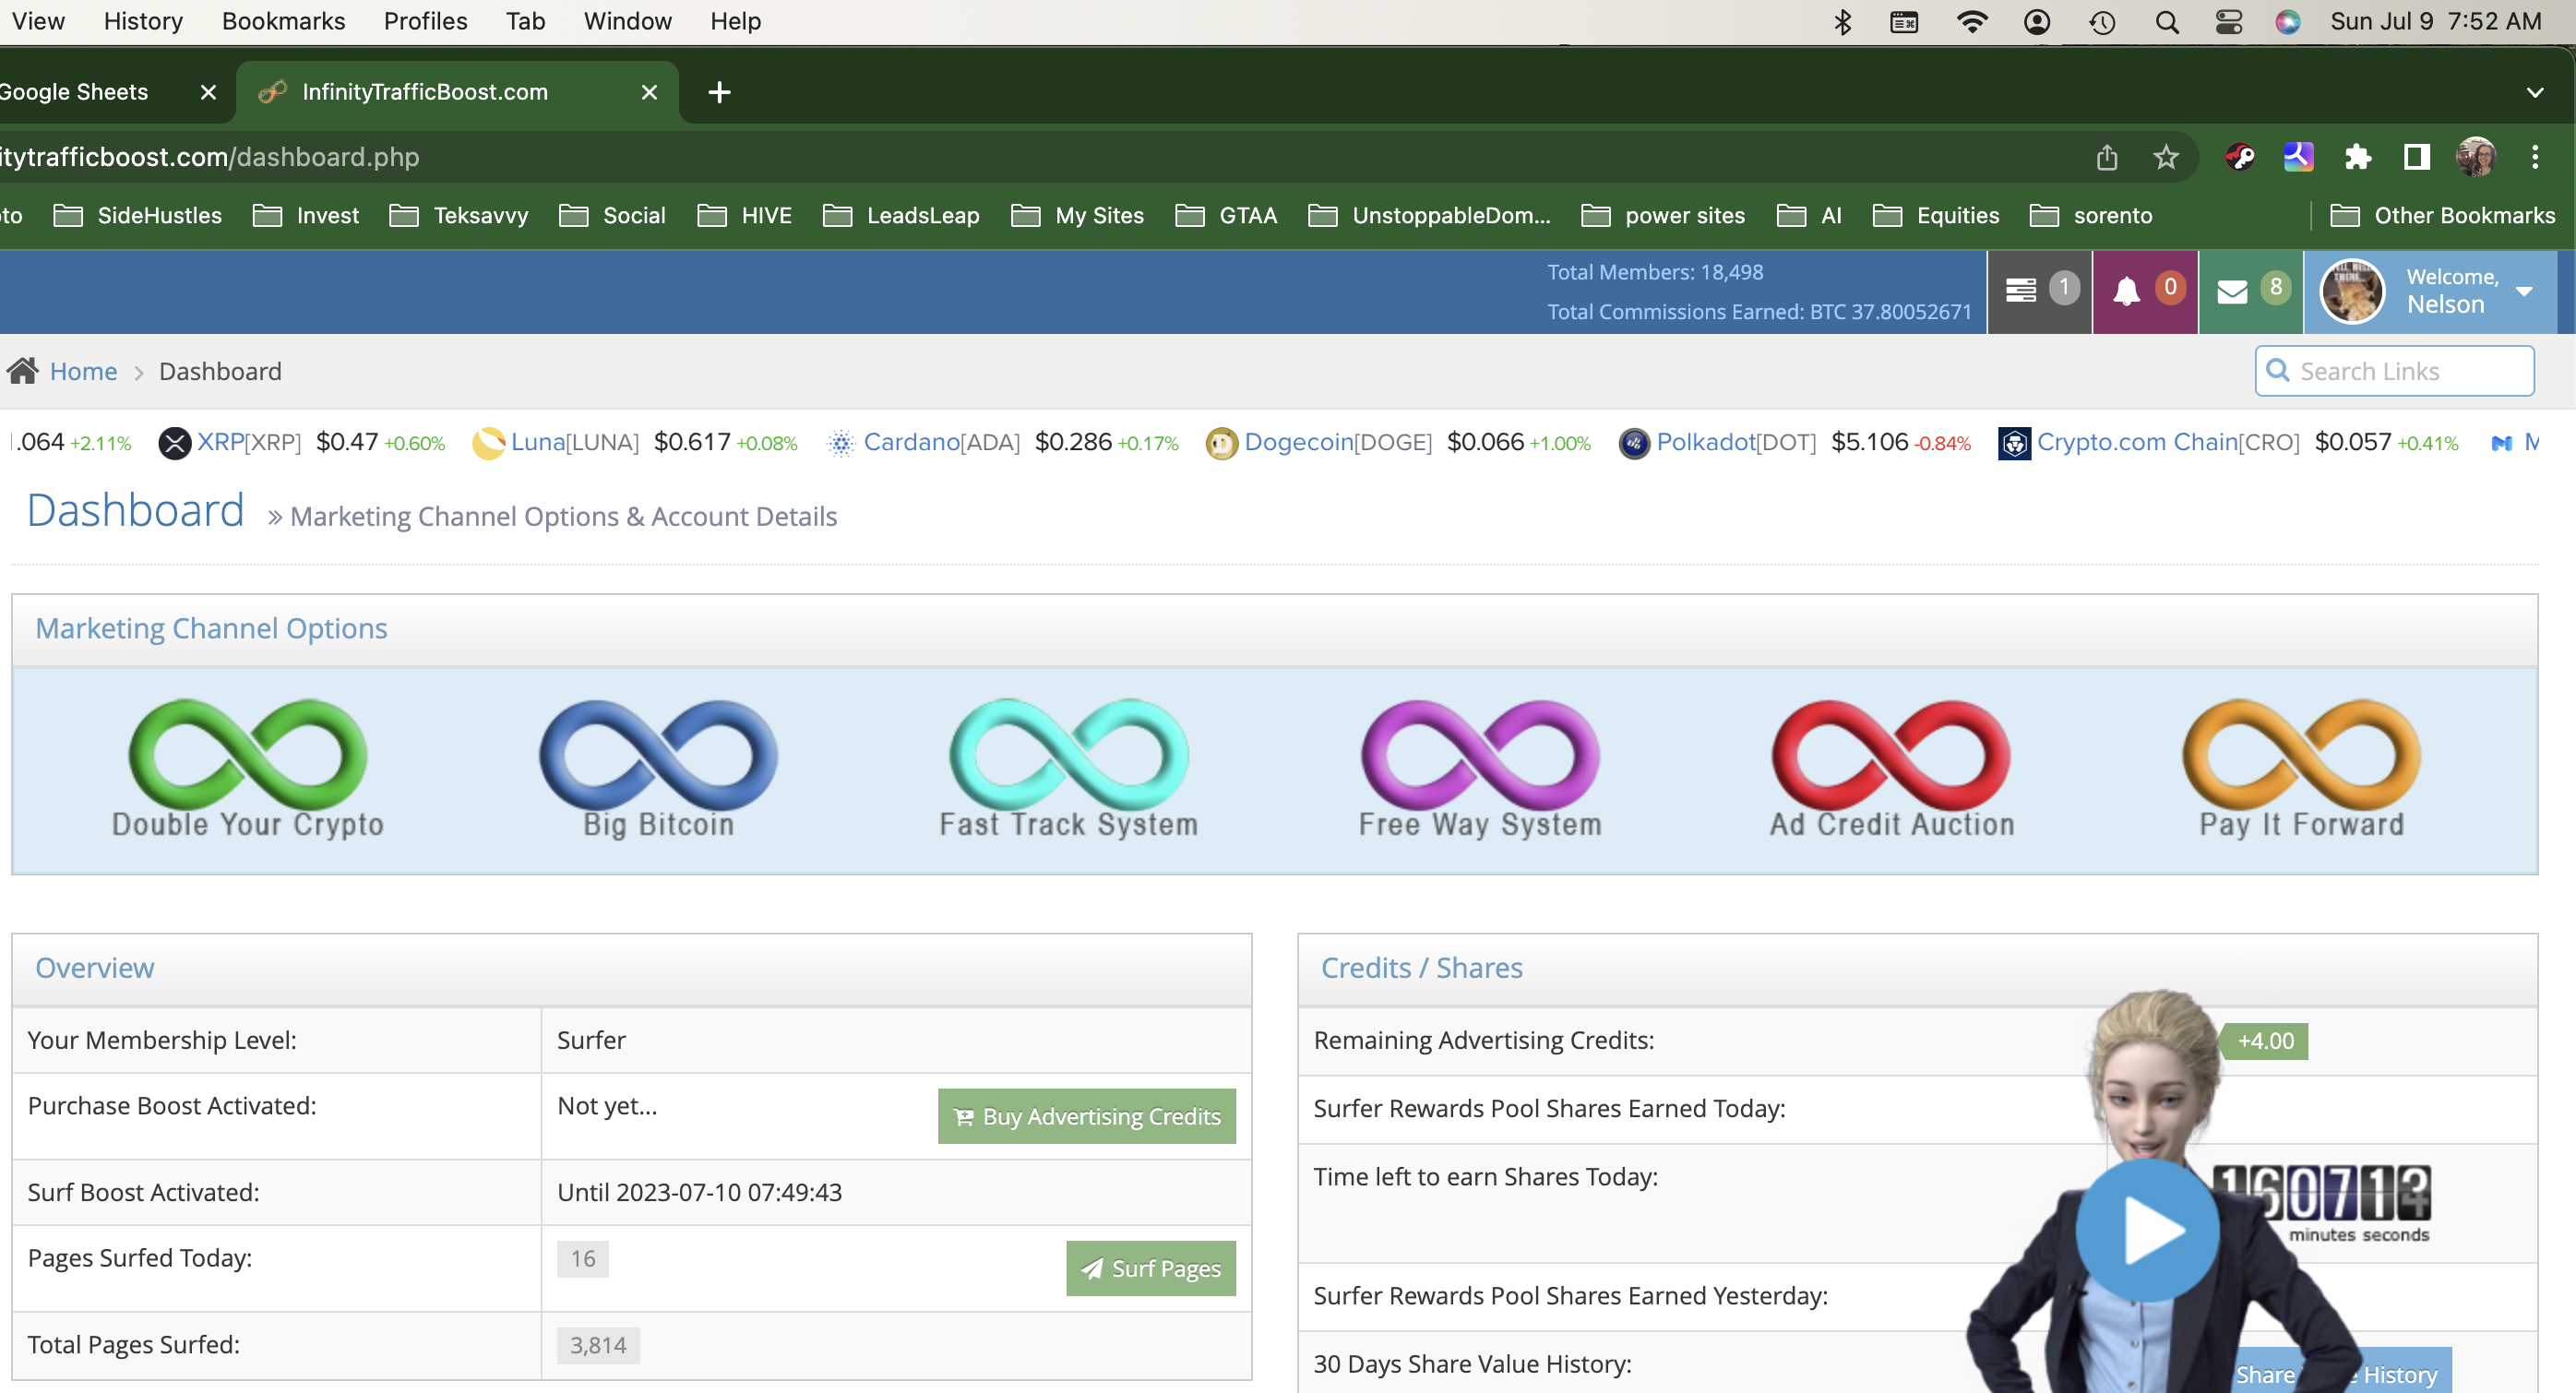This screenshot has height=1393, width=2576.
Task: Open the task list icon with badge 1
Action: coord(2040,291)
